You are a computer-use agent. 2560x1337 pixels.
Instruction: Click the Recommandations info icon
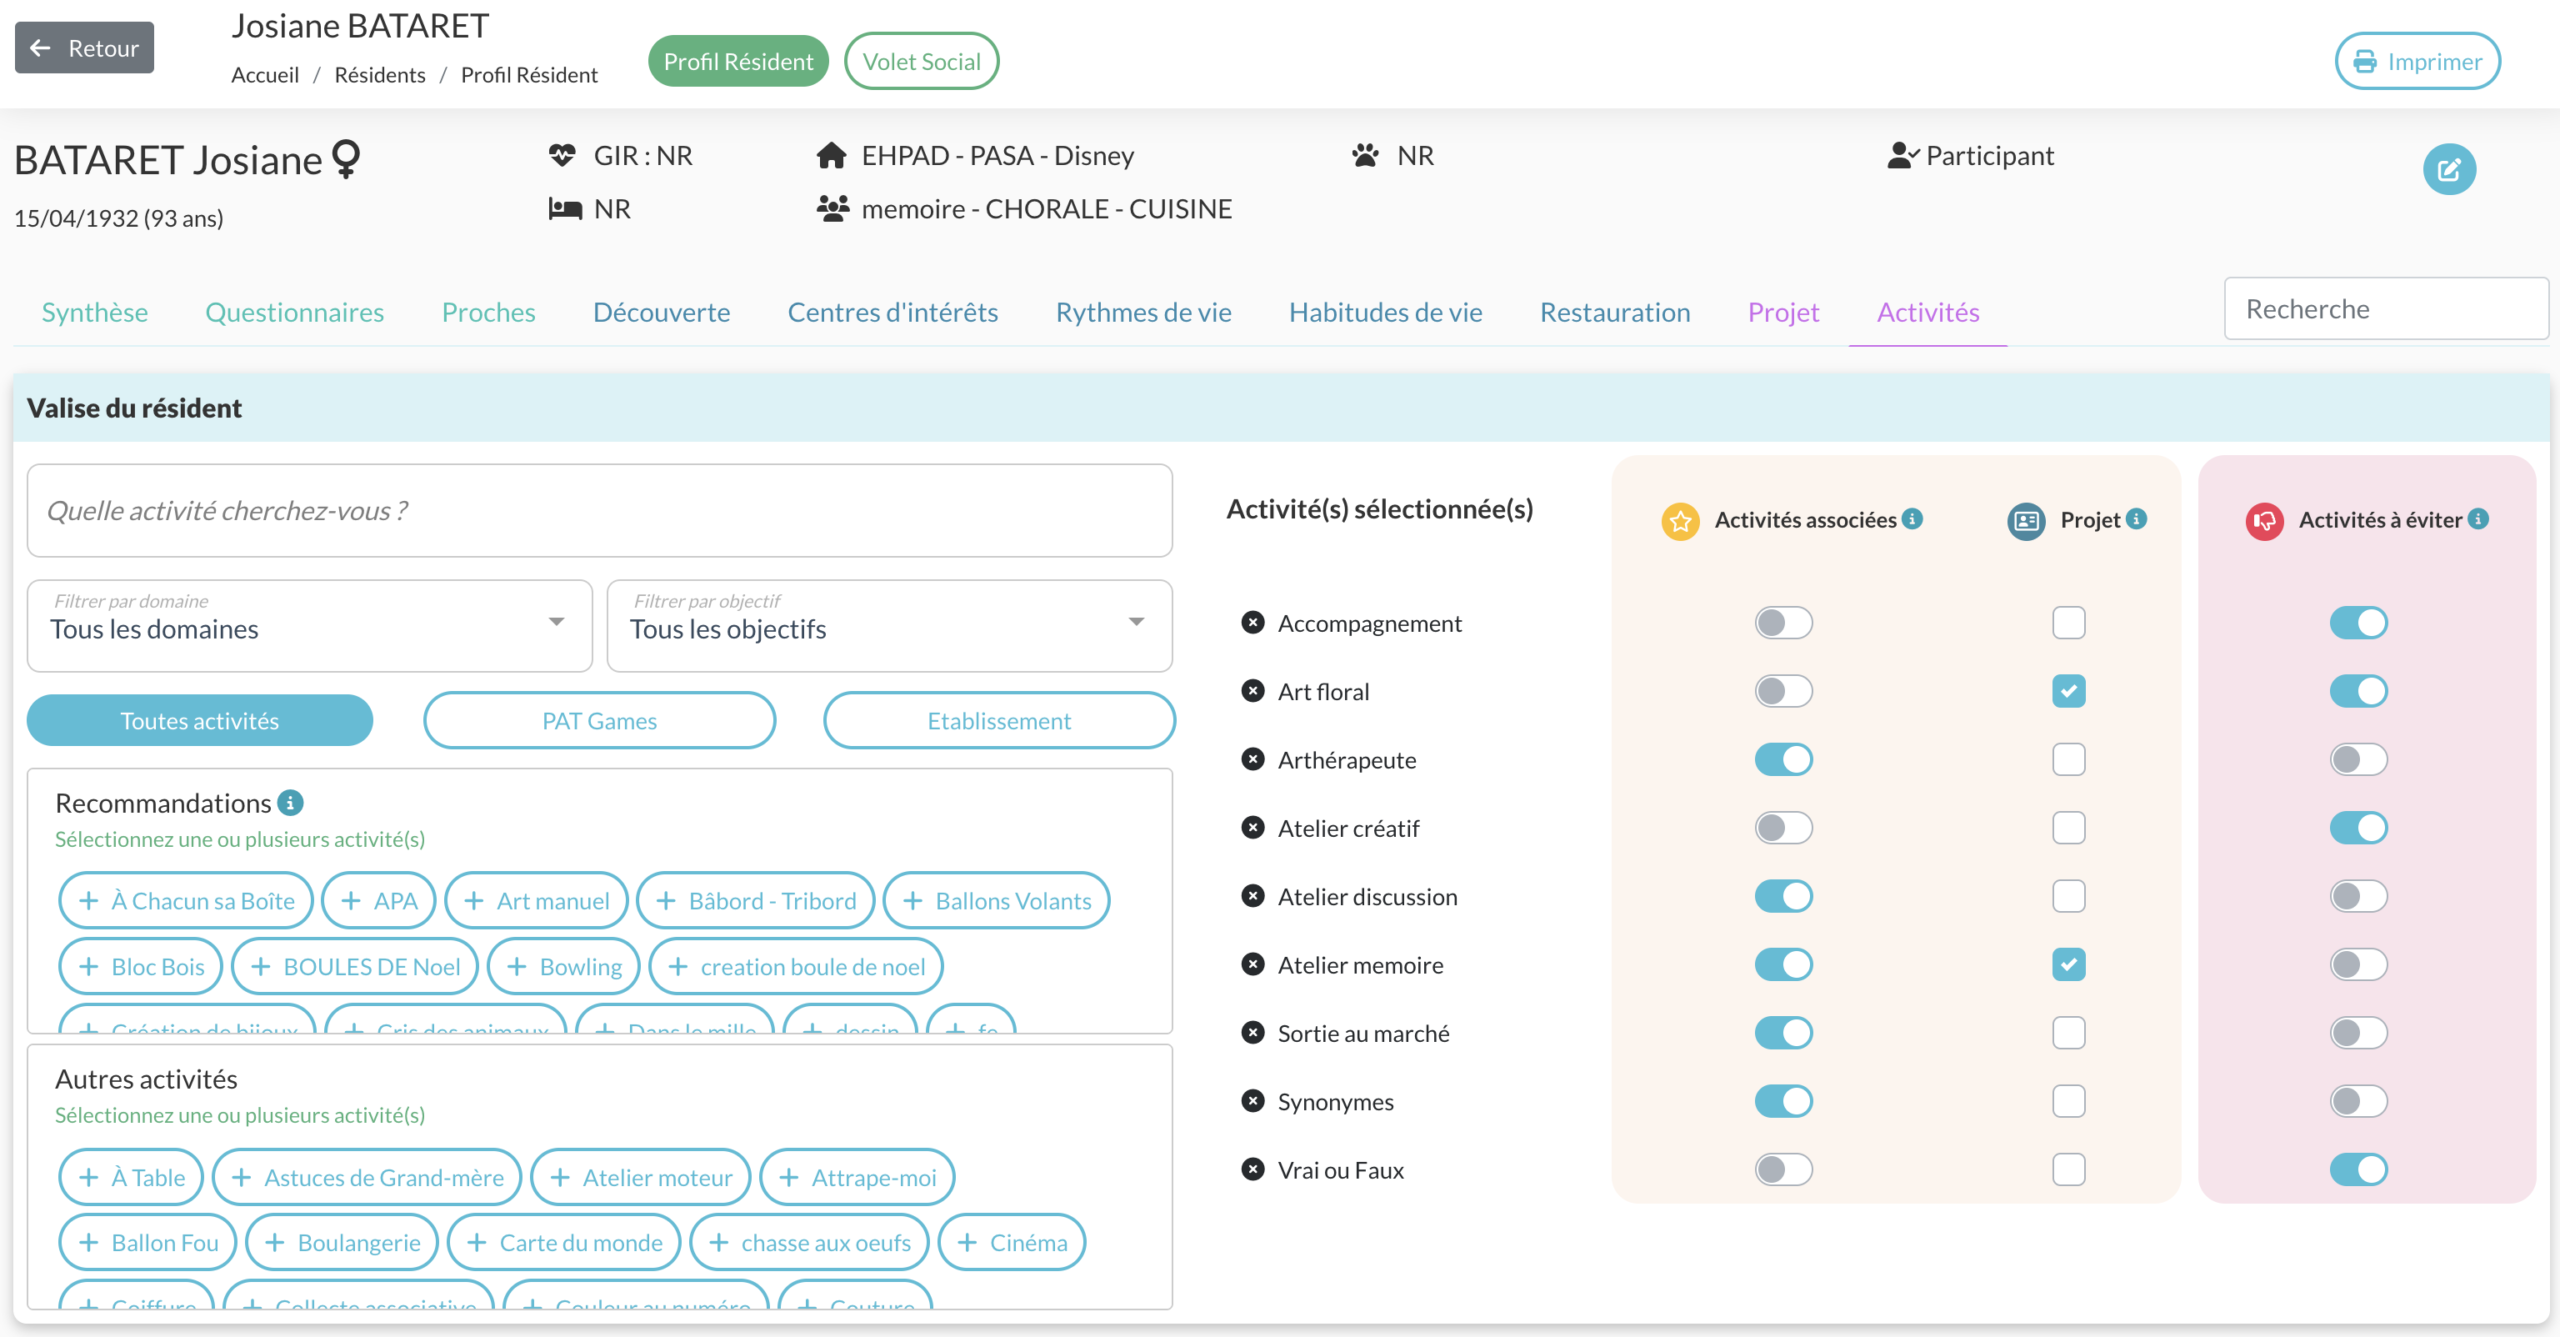point(290,803)
